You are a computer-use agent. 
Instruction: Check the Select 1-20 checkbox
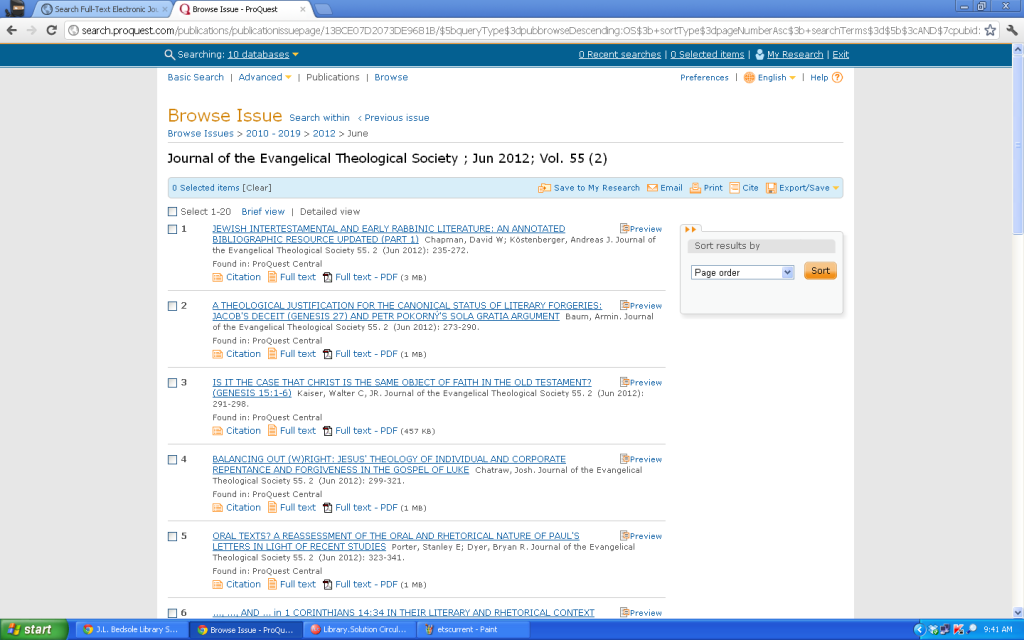(x=172, y=212)
